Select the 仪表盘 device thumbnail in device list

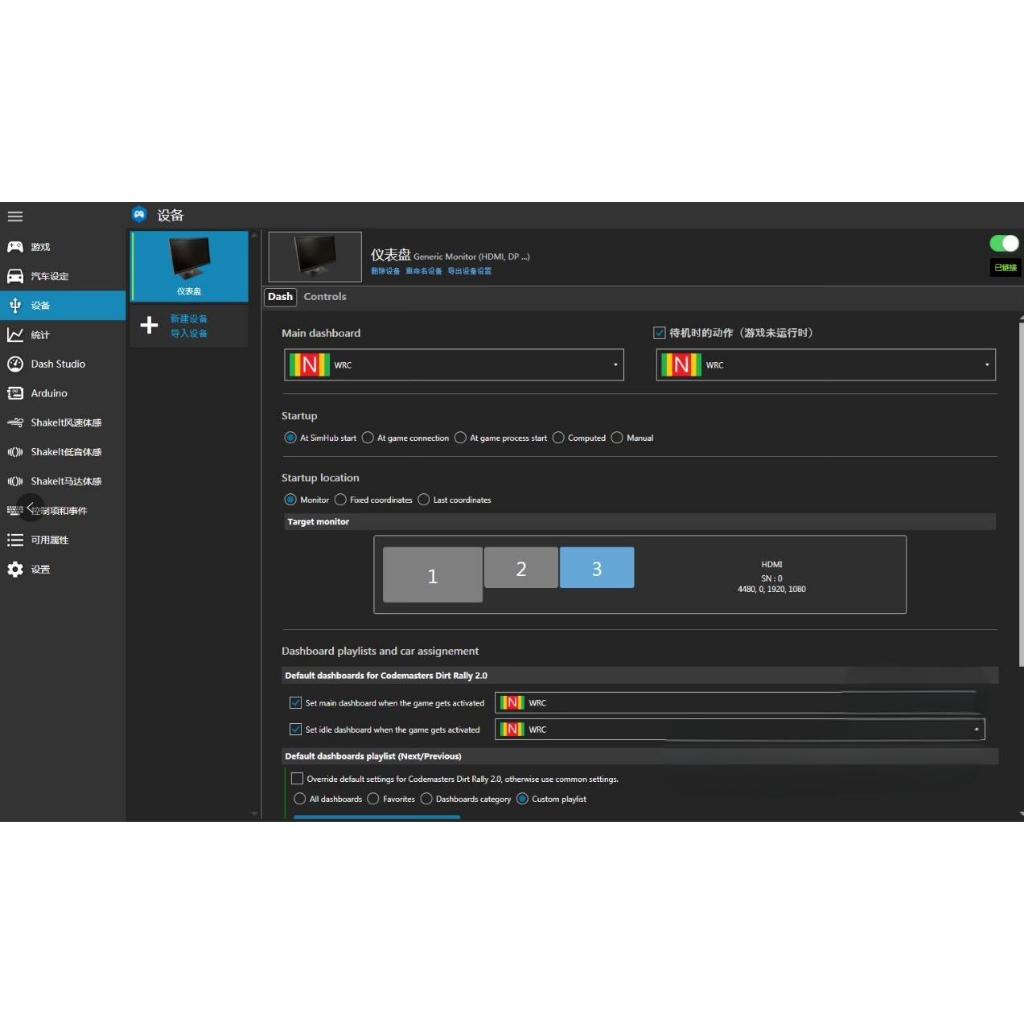tap(189, 266)
